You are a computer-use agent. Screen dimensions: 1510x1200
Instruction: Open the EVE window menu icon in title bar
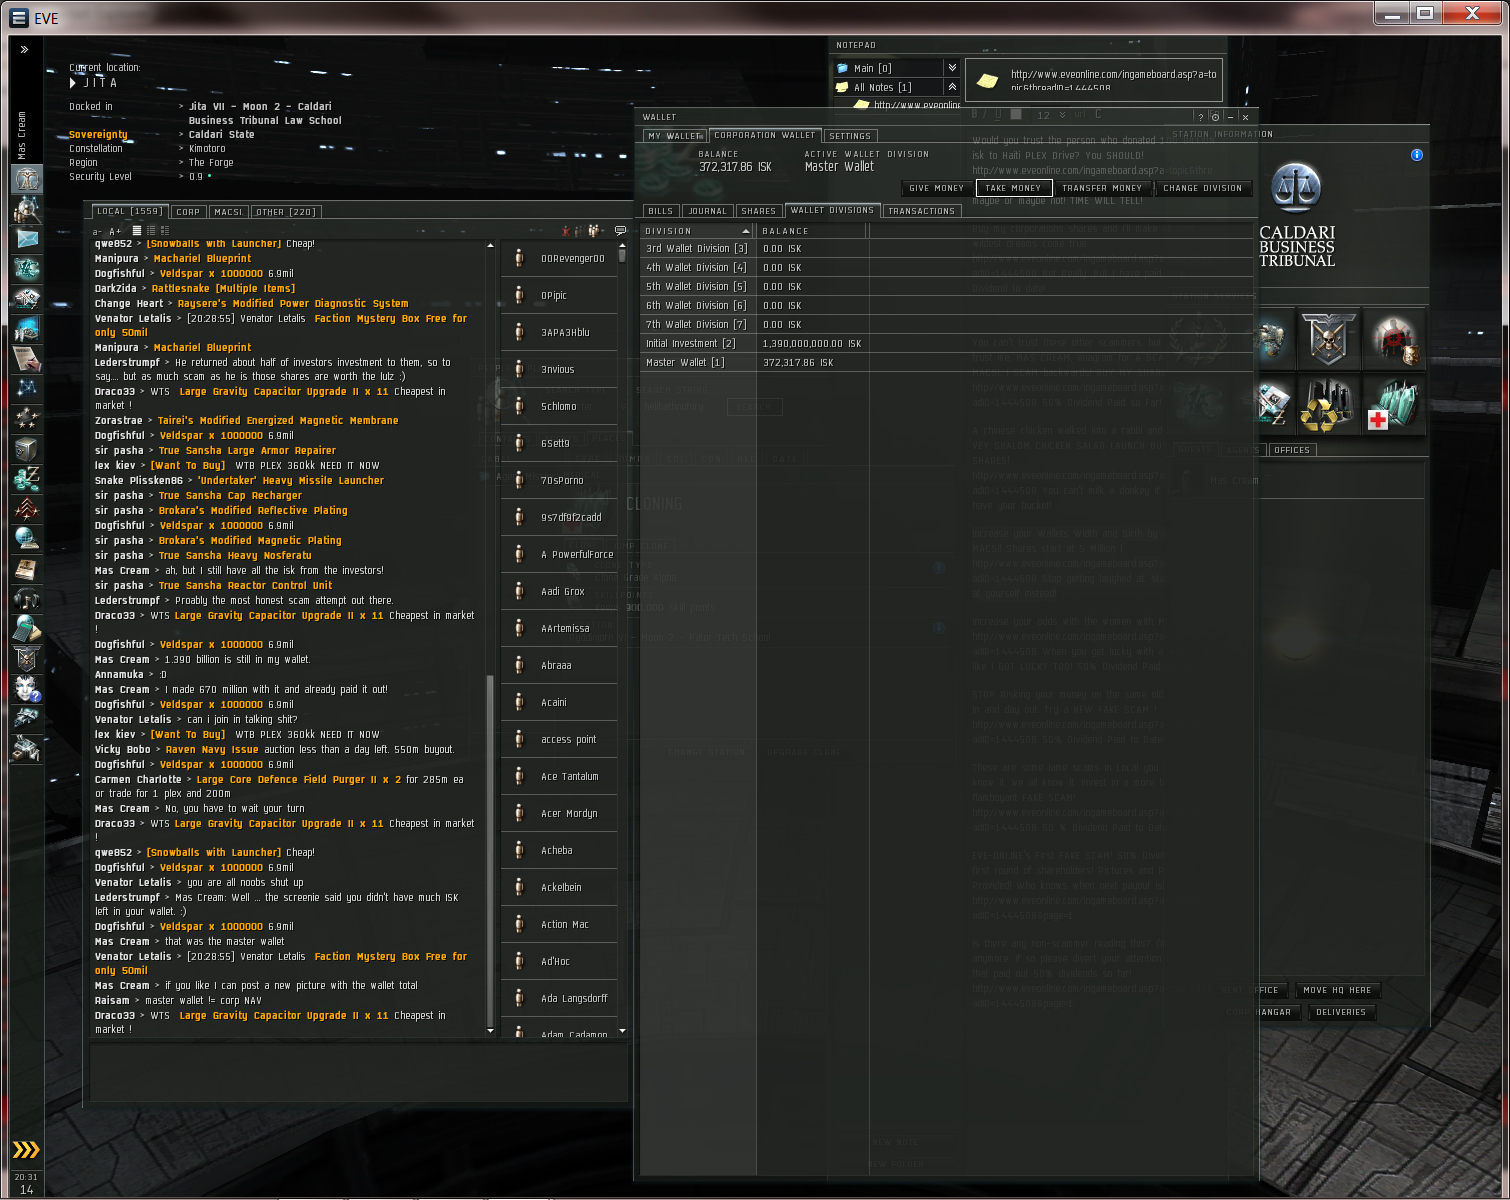(19, 17)
